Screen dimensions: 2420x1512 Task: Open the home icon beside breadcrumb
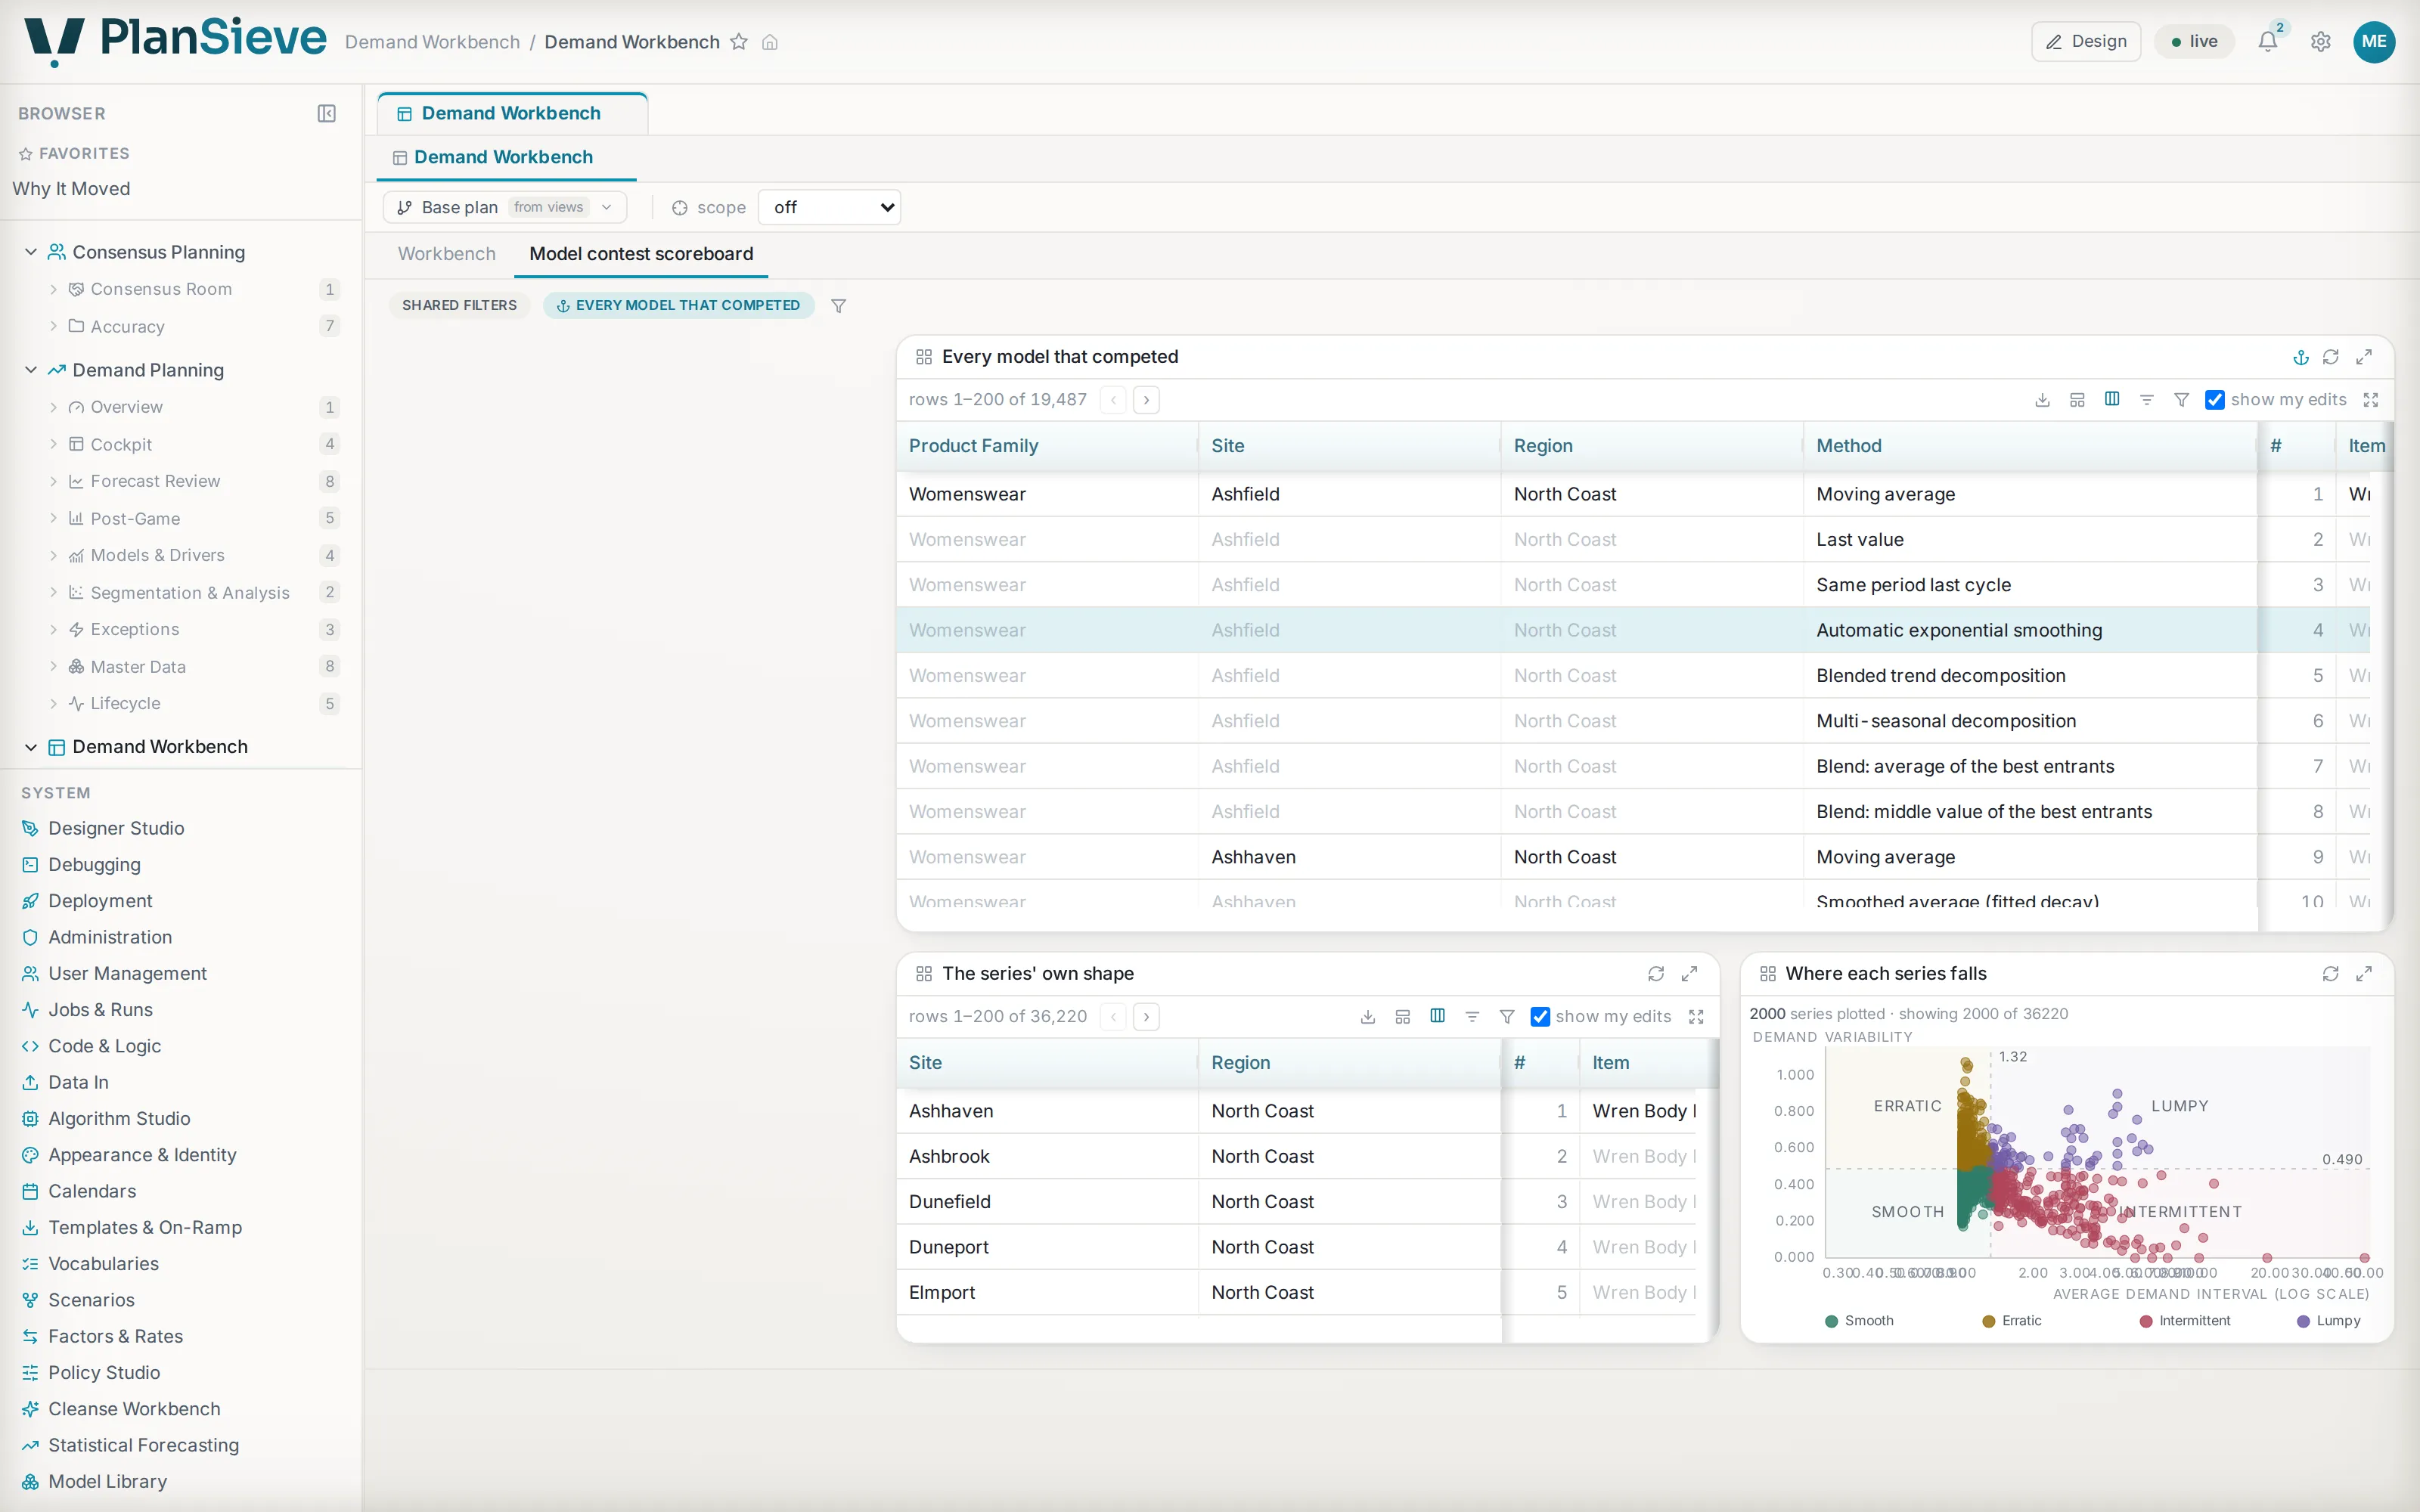pos(770,42)
